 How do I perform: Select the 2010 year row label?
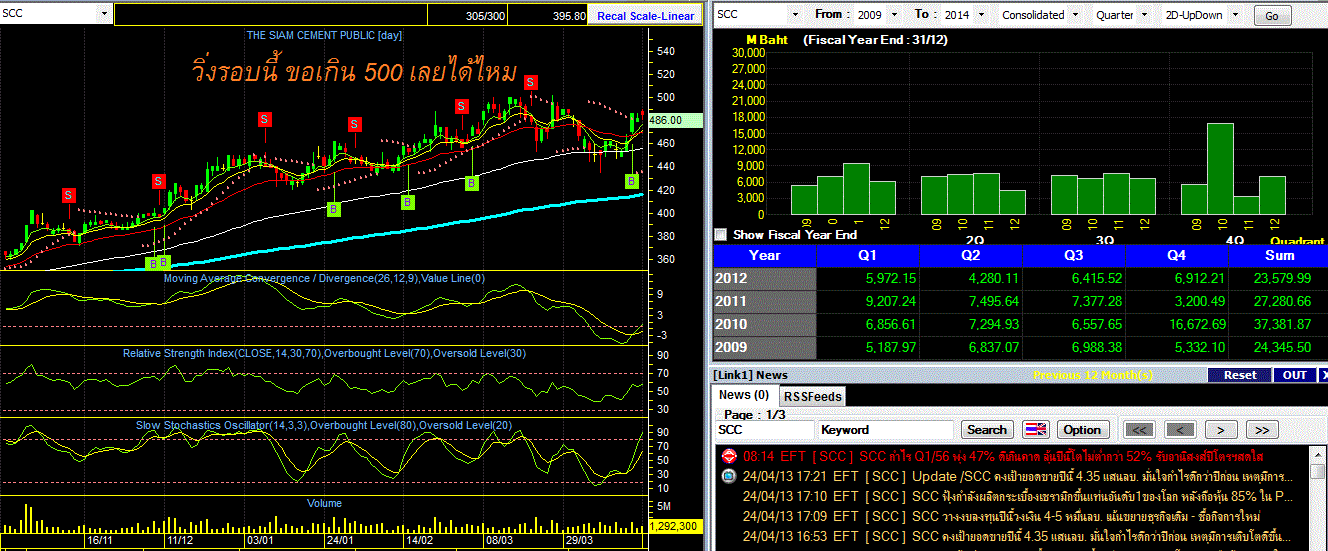click(x=765, y=324)
